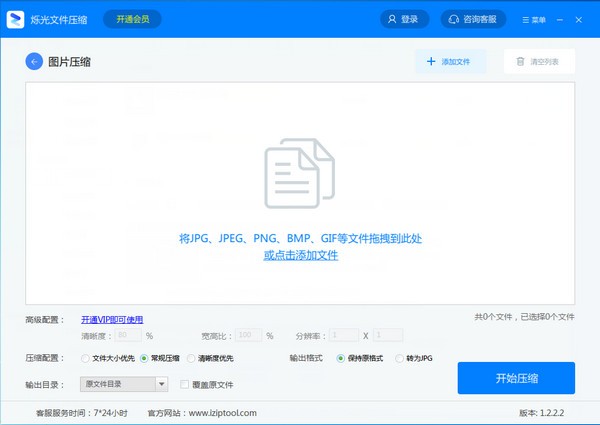The image size is (600, 425).
Task: Click the 版本: 1.2.2.2 text
Action: tap(541, 413)
